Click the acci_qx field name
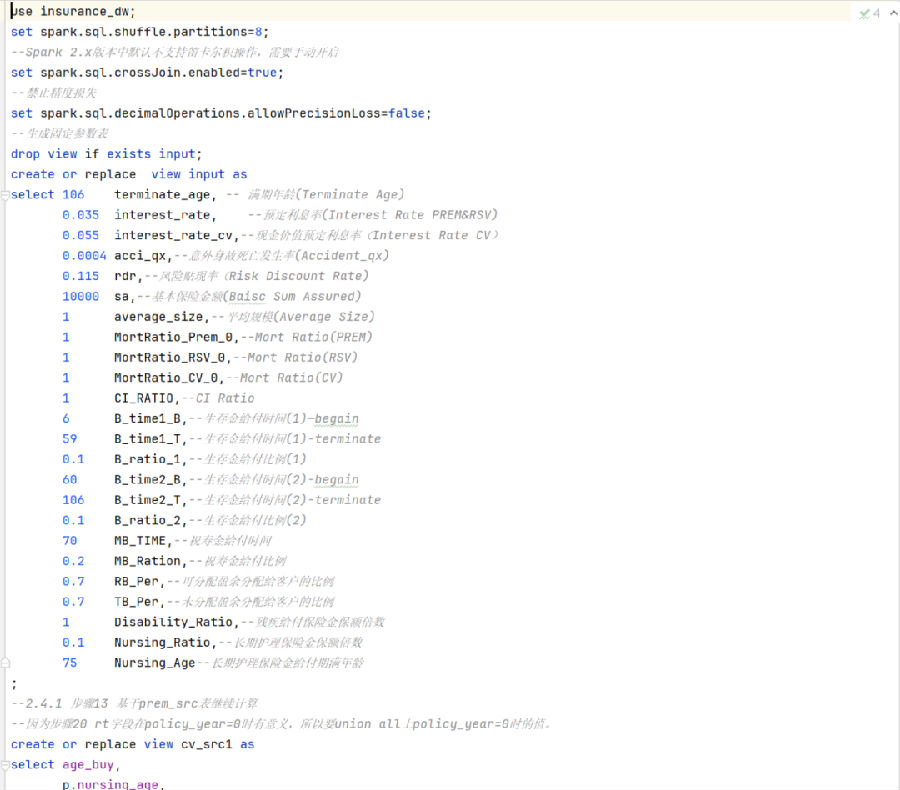 tap(142, 256)
